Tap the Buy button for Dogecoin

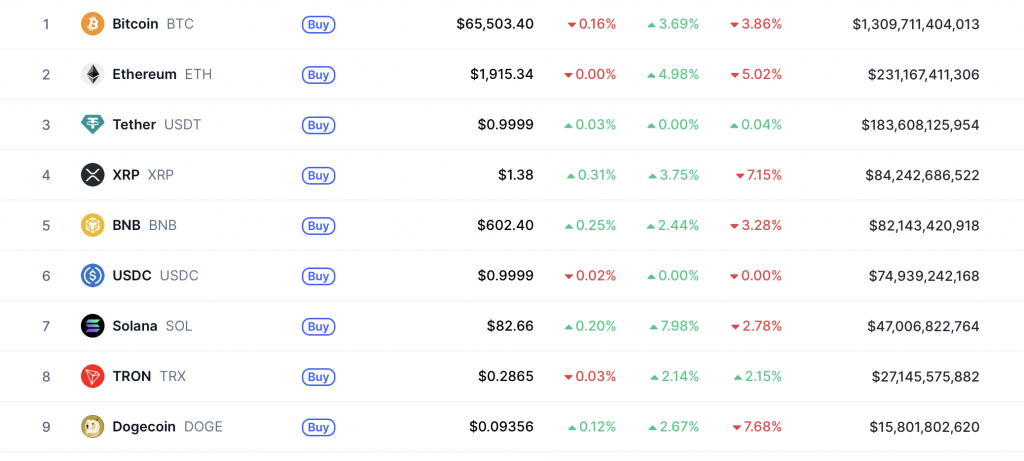pos(318,427)
